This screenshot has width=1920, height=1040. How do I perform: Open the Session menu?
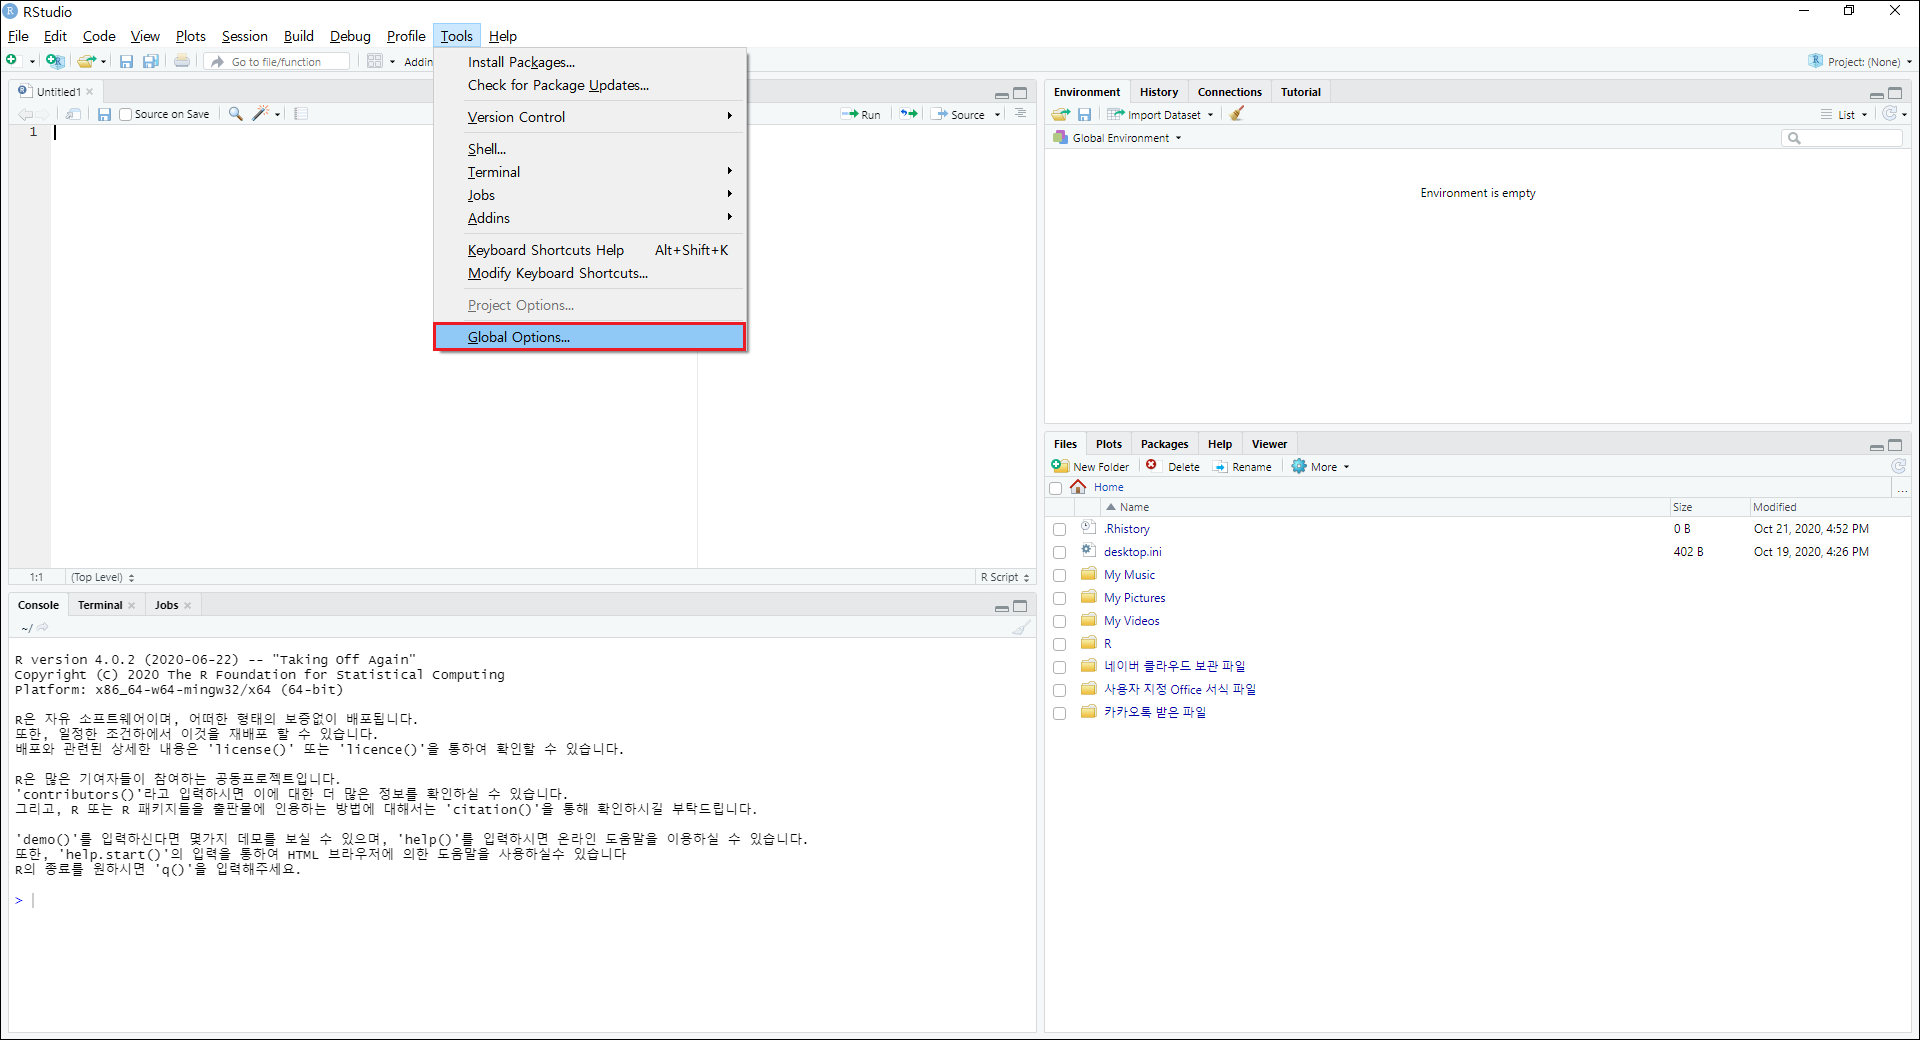click(244, 36)
